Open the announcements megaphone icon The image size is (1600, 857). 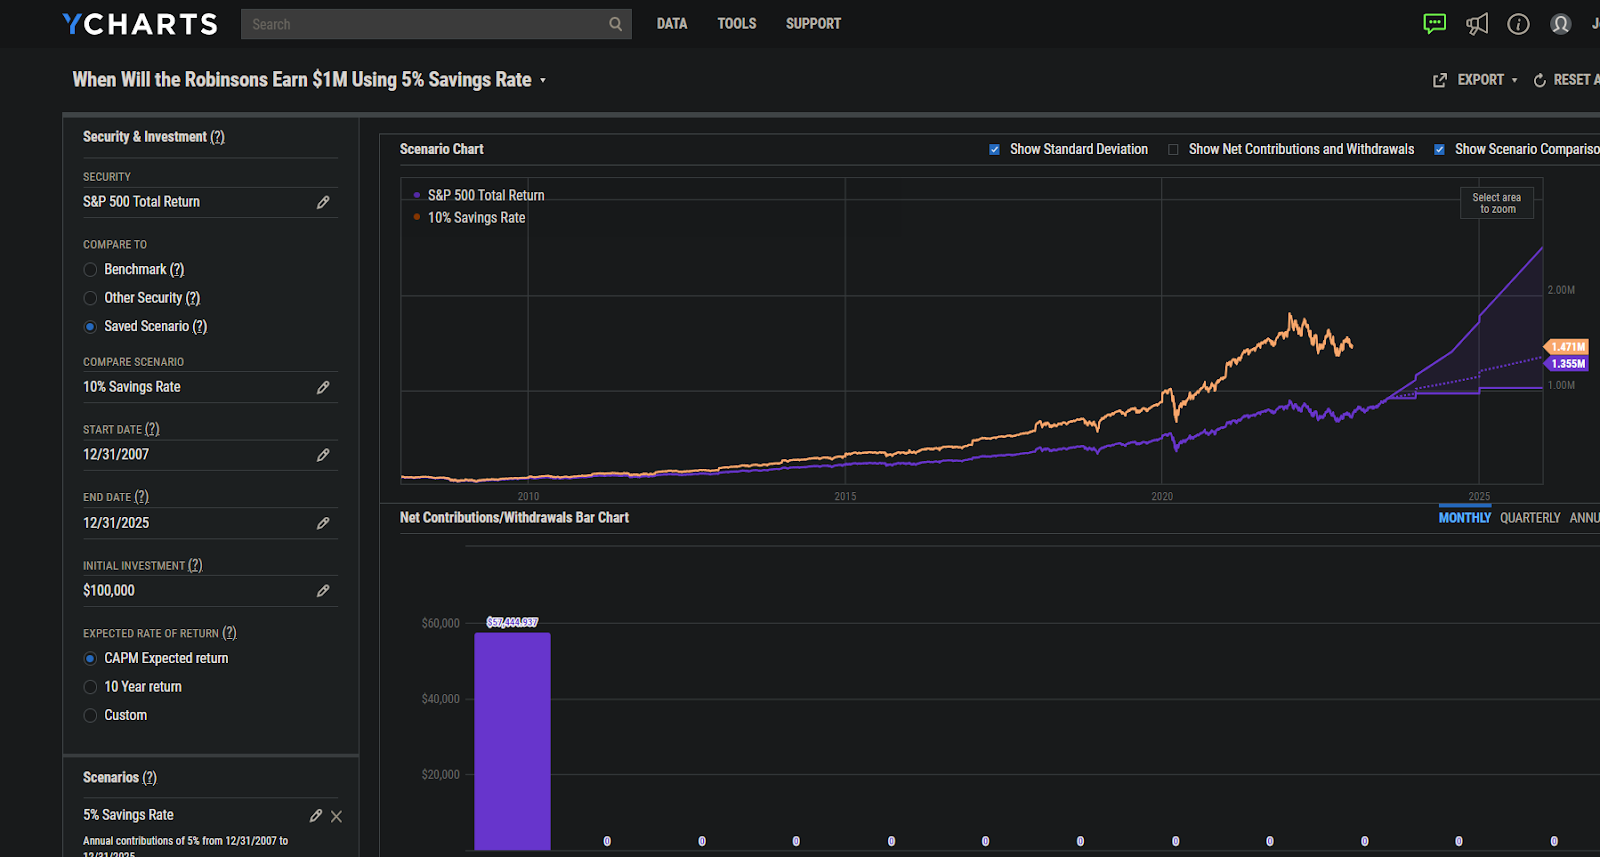pyautogui.click(x=1477, y=24)
